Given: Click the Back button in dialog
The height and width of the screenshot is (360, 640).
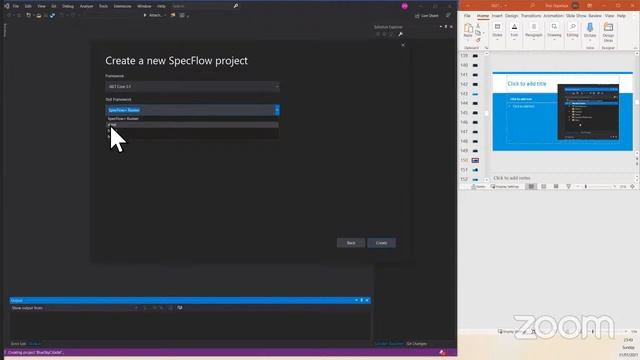Looking at the screenshot, I should tap(351, 243).
